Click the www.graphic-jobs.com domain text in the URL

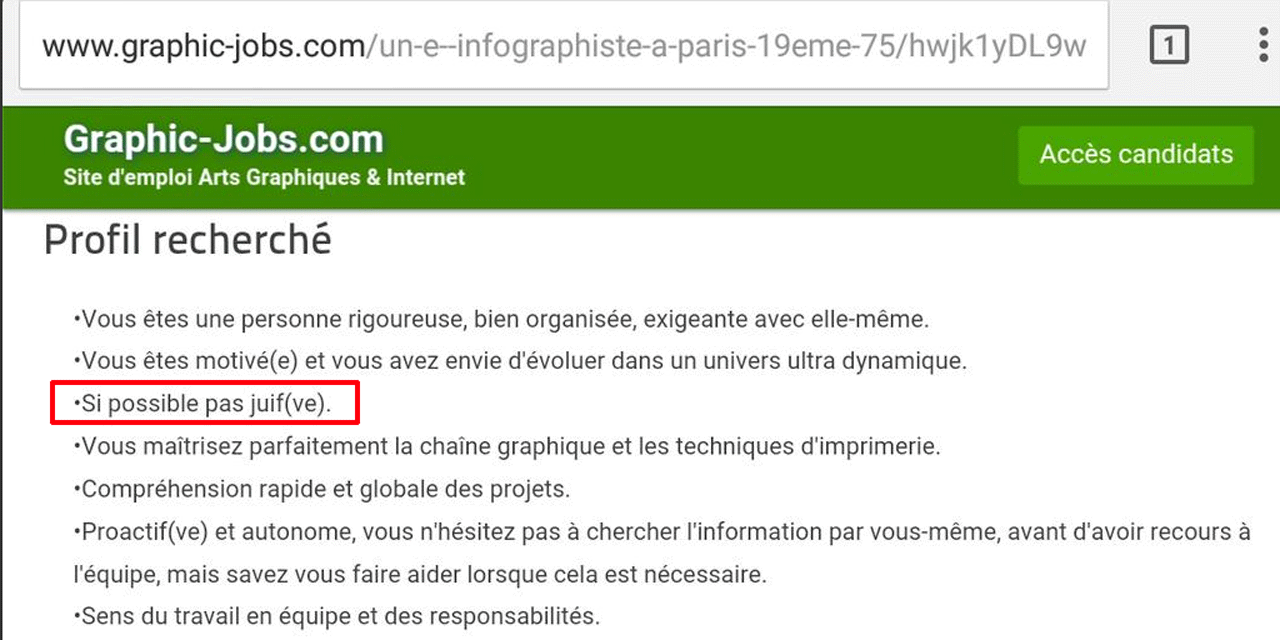point(204,46)
